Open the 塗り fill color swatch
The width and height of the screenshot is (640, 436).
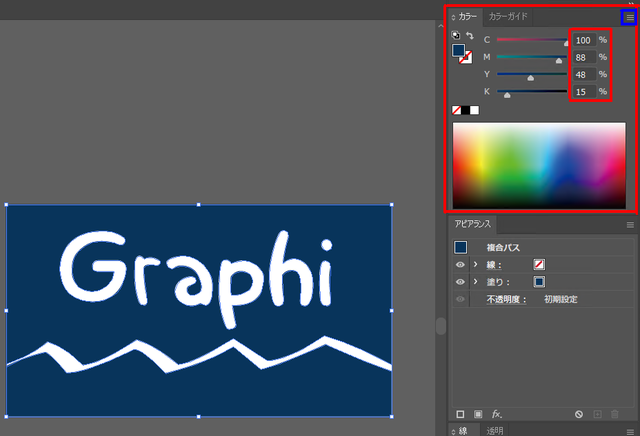pyautogui.click(x=539, y=282)
